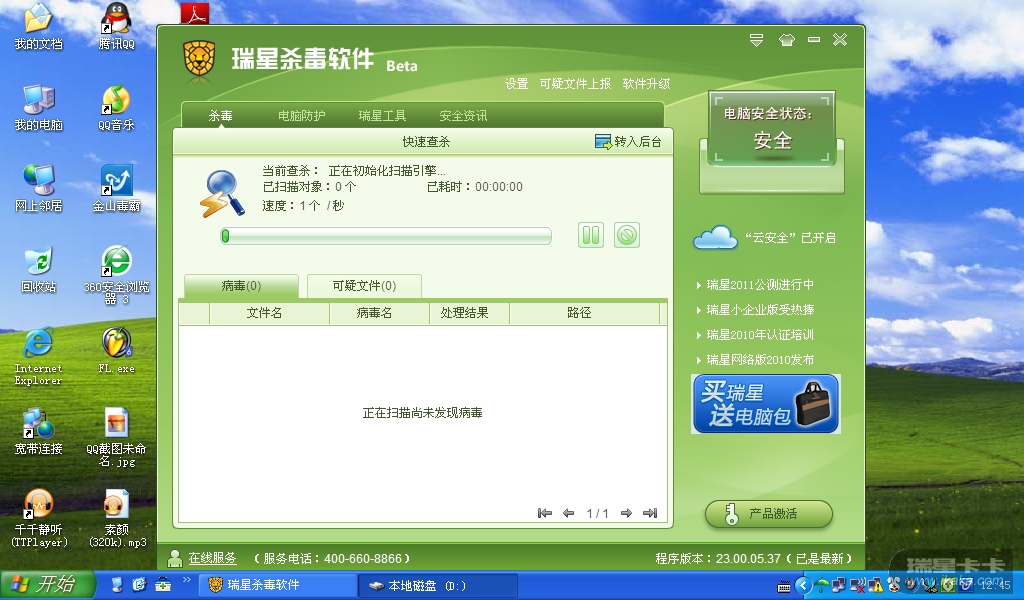This screenshot has width=1024, height=600.
Task: Pause the running quick scan
Action: pyautogui.click(x=590, y=235)
